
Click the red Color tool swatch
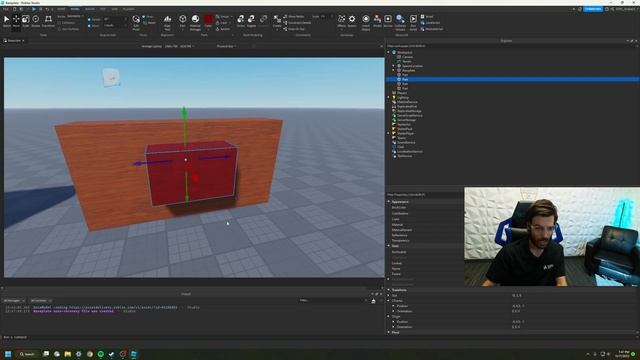208,20
